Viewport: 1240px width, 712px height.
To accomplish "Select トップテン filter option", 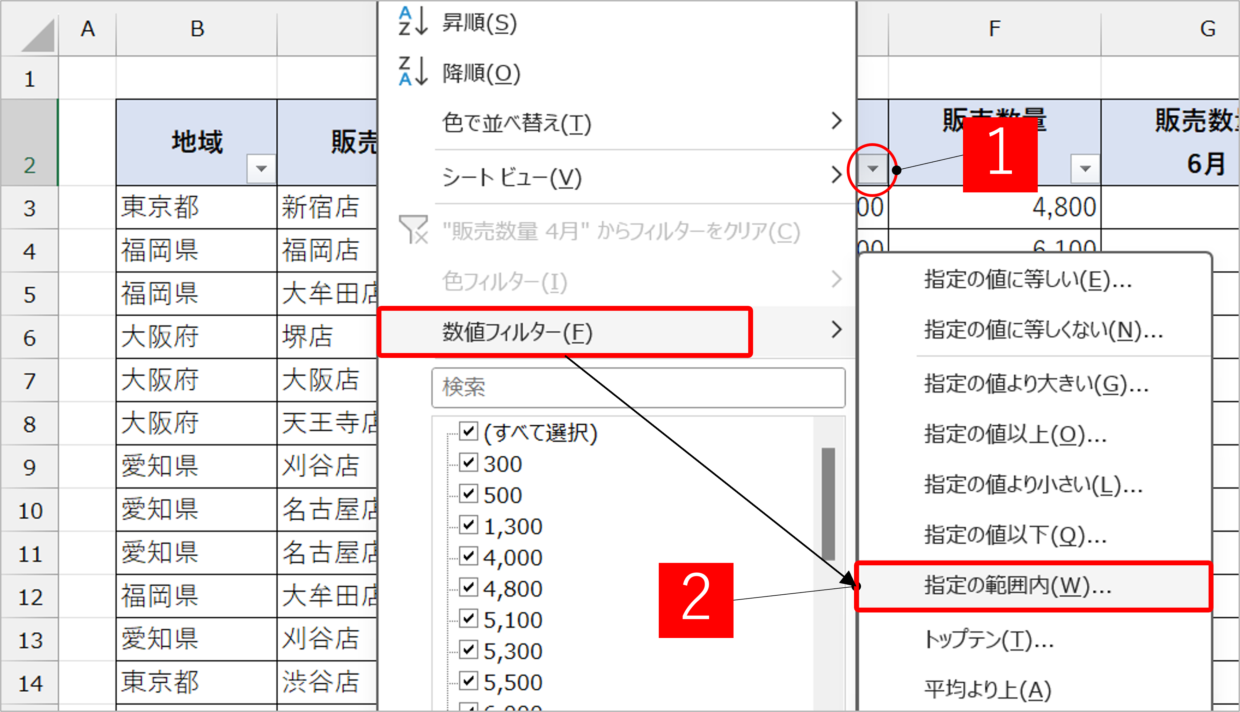I will pos(988,639).
